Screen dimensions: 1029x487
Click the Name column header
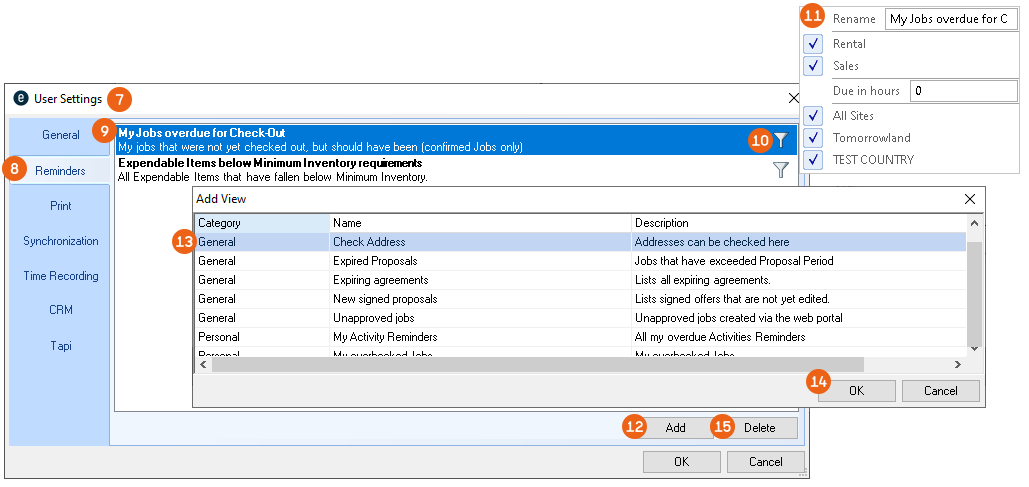click(480, 223)
